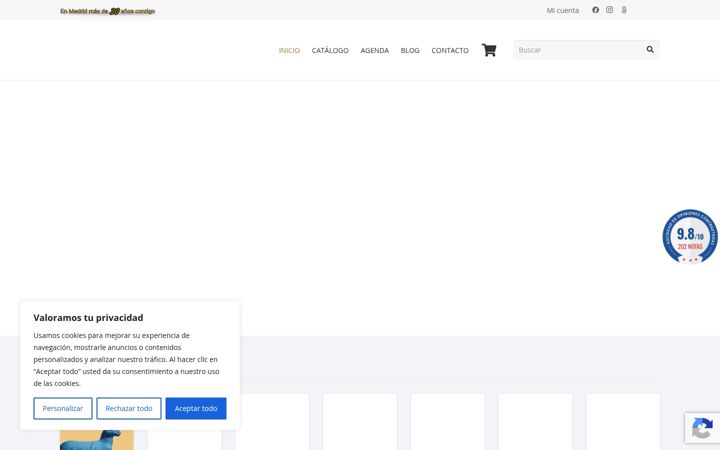Viewport: 720px width, 450px height.
Task: Click the 'Valoramos tu privacidad' heading
Action: point(88,317)
